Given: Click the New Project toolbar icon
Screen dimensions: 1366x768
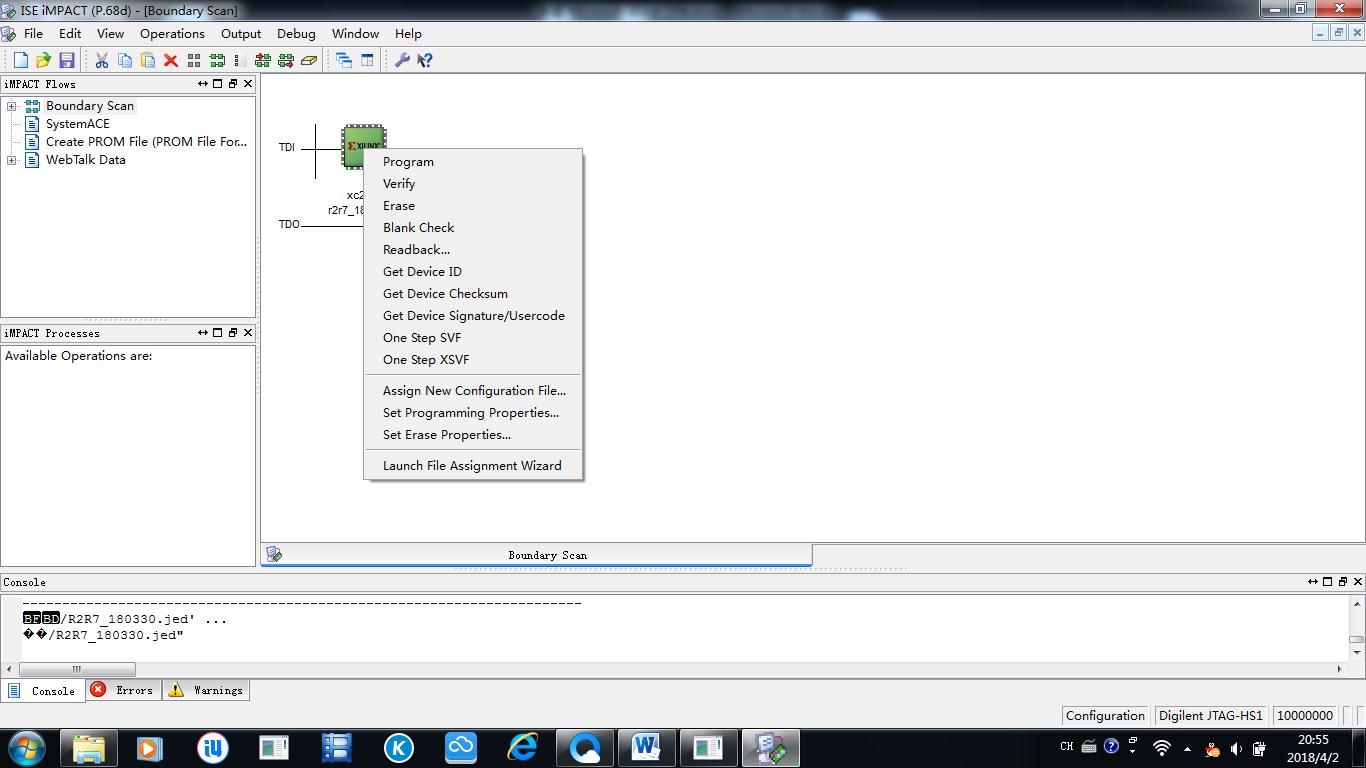Looking at the screenshot, I should coord(20,61).
